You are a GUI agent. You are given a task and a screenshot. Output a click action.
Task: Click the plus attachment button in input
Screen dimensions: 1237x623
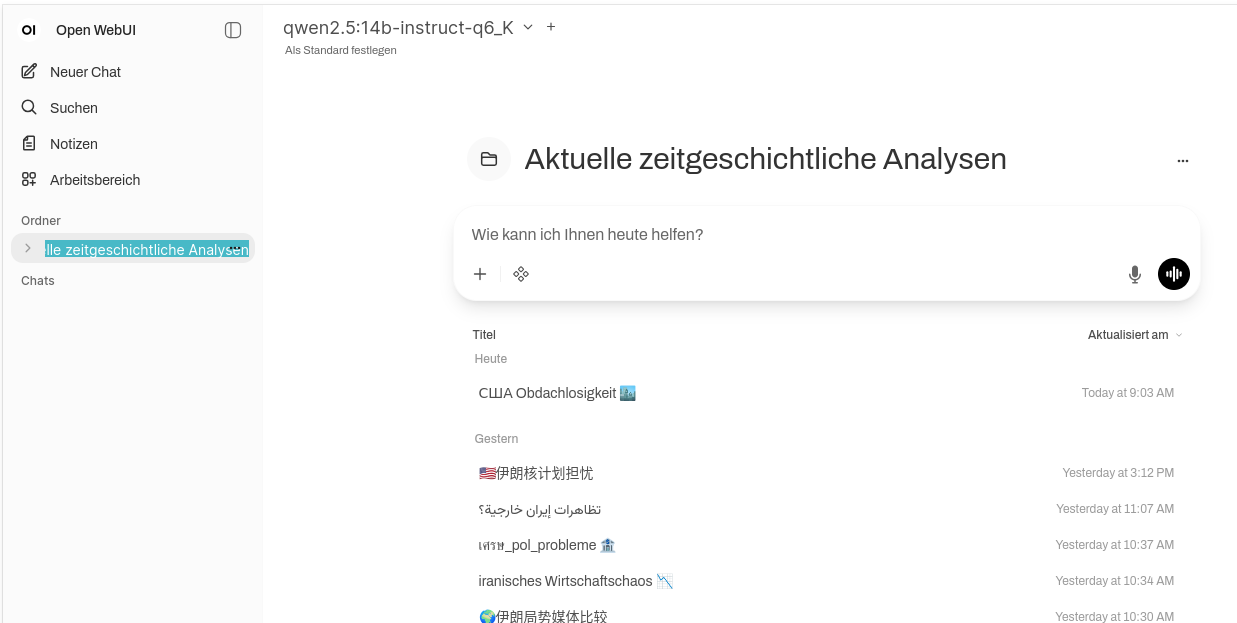pos(480,274)
